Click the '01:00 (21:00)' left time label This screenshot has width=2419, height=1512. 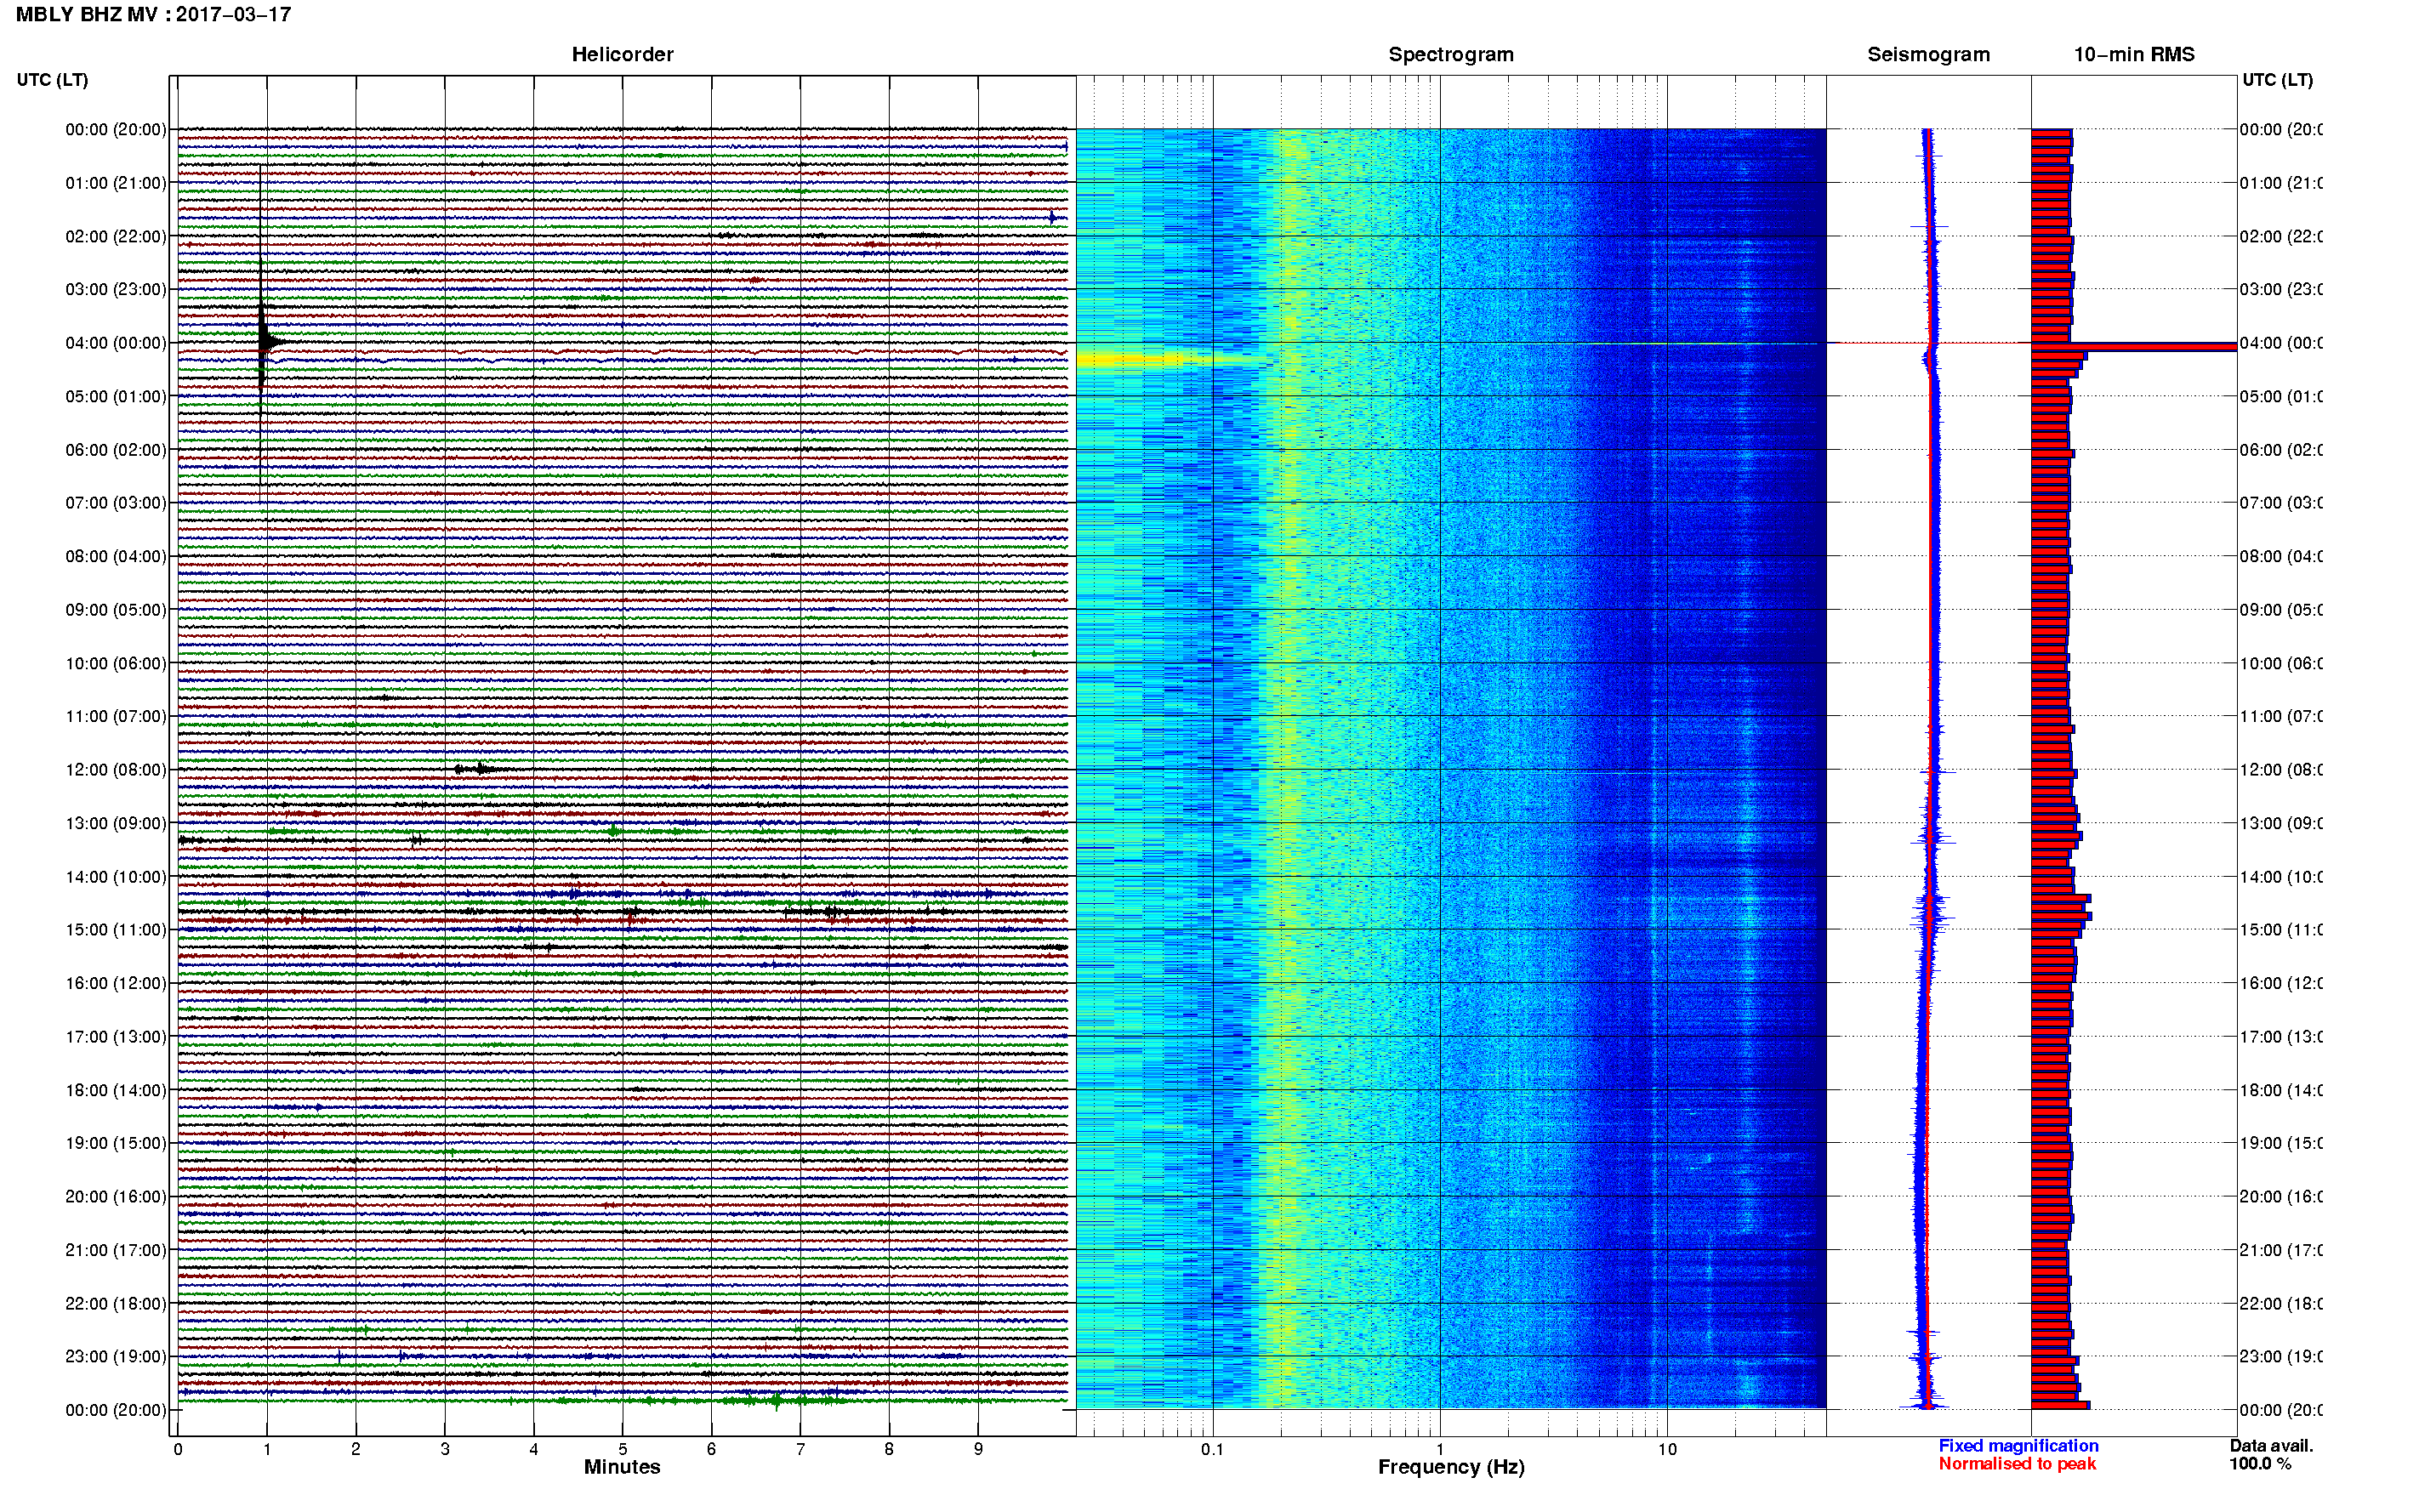click(x=116, y=183)
